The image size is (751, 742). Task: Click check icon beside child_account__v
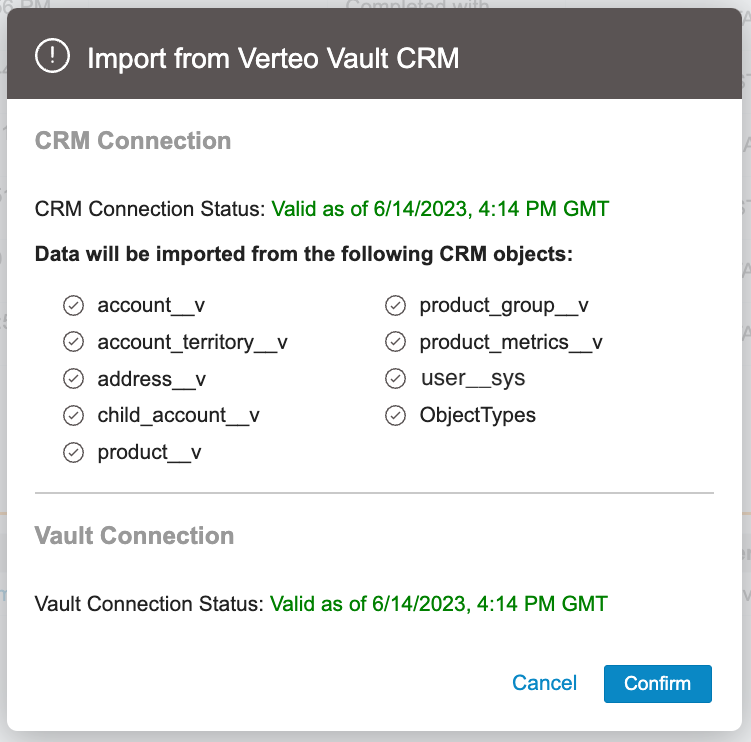(x=73, y=415)
